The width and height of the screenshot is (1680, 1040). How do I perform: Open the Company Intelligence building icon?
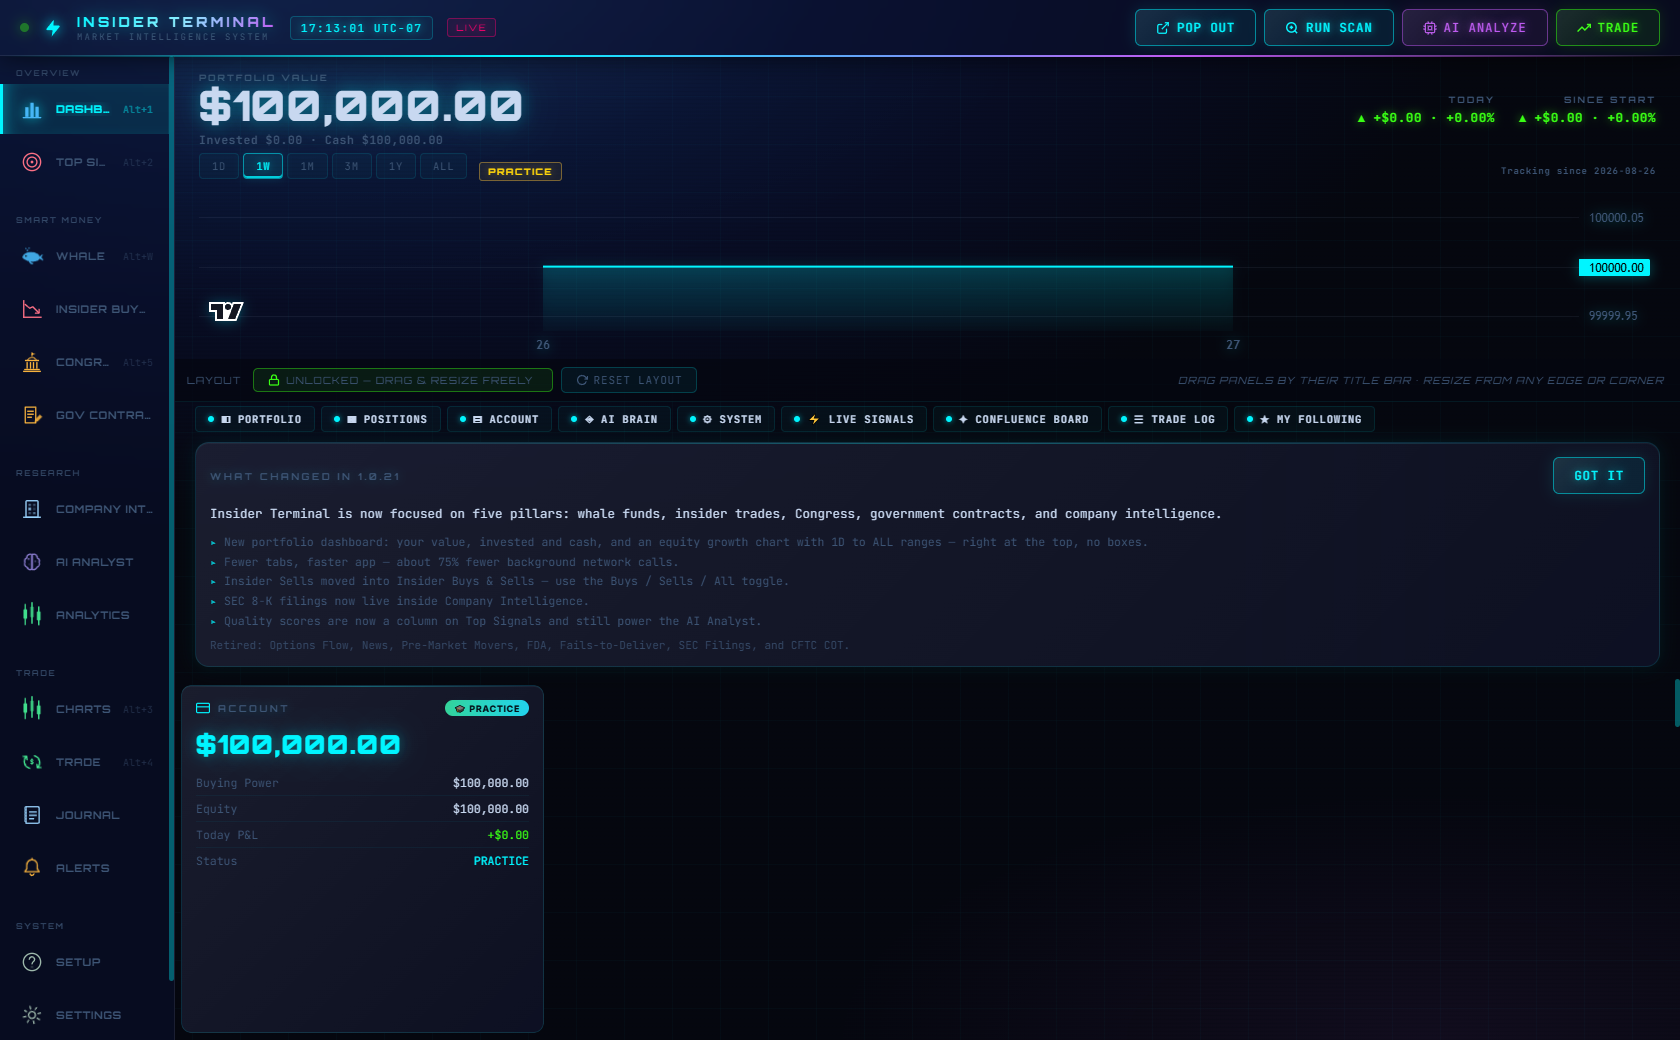pos(32,509)
